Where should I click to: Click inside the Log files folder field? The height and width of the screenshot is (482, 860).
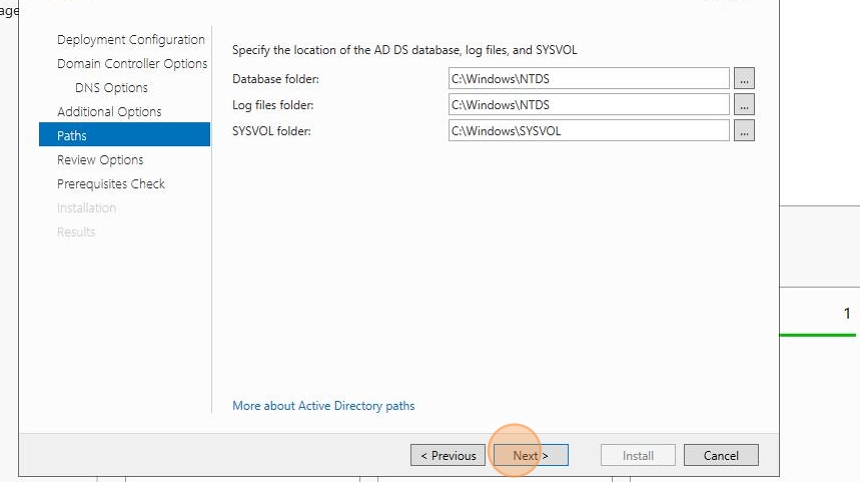pos(589,105)
